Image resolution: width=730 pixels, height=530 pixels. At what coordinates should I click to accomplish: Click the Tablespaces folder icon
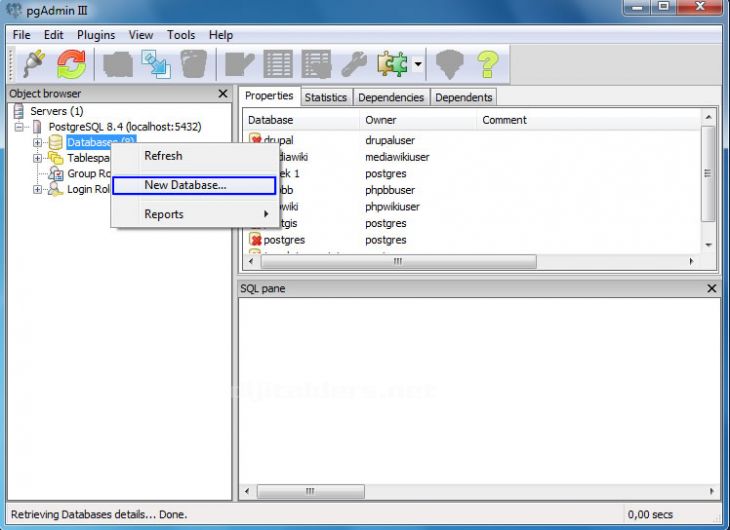[x=55, y=158]
